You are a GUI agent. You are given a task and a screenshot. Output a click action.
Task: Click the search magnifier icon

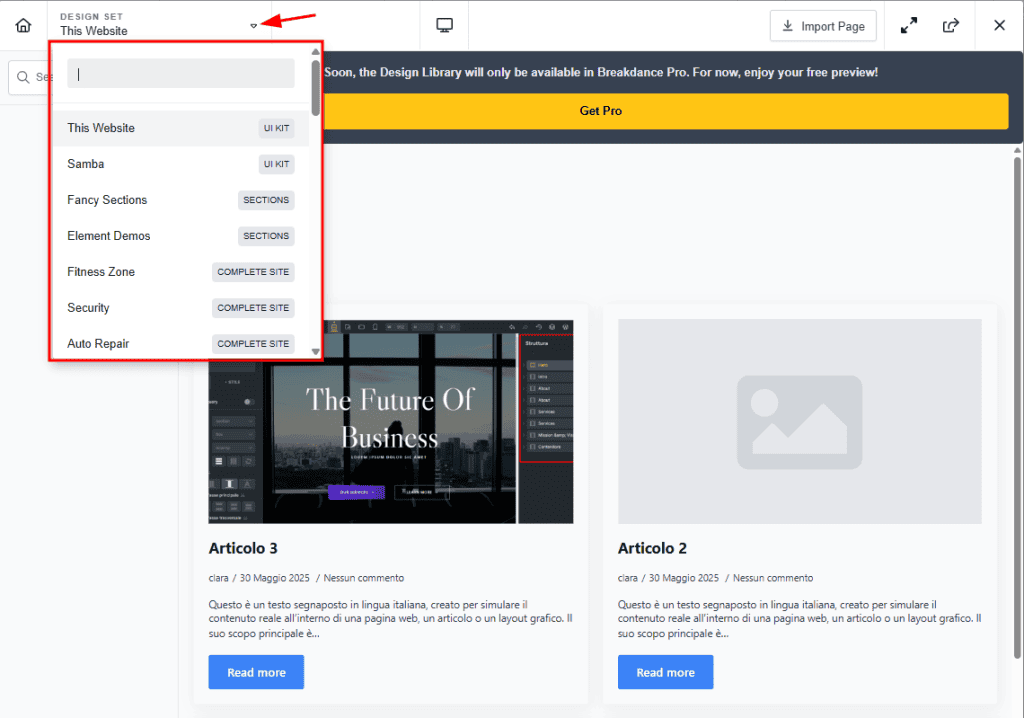point(23,77)
